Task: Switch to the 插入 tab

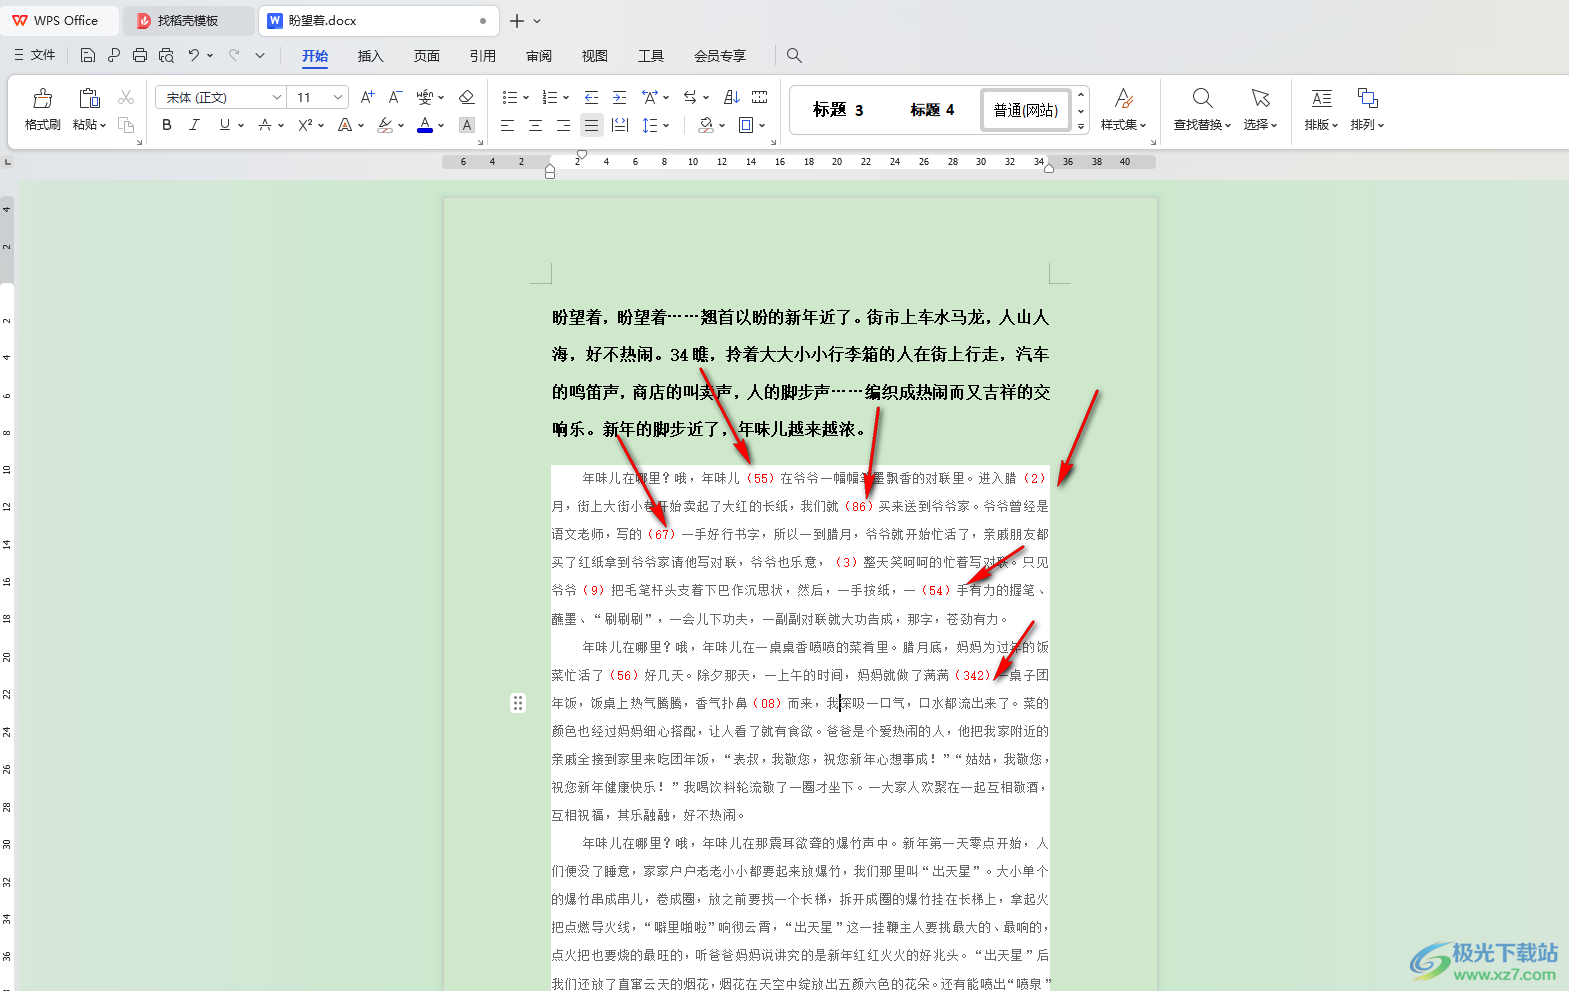Action: pos(371,56)
